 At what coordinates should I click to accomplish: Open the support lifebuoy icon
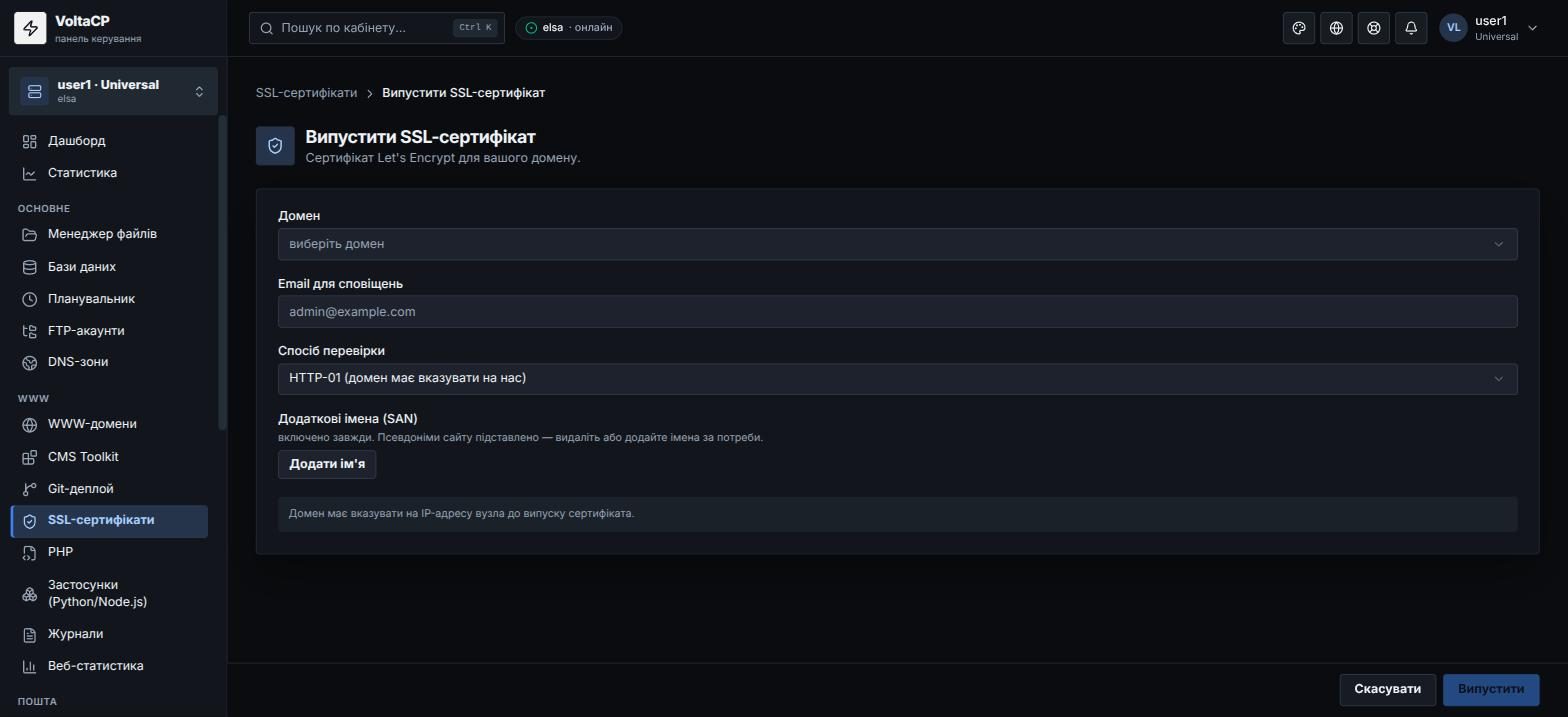[x=1374, y=28]
